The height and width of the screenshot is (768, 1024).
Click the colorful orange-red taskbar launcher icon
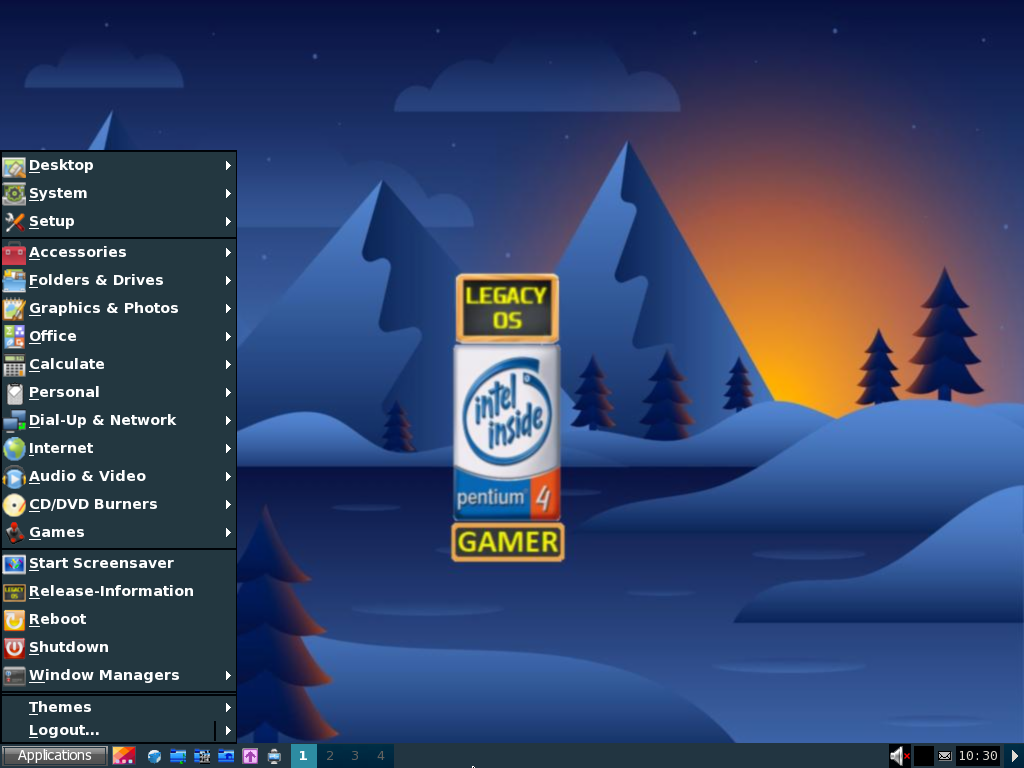pos(124,756)
